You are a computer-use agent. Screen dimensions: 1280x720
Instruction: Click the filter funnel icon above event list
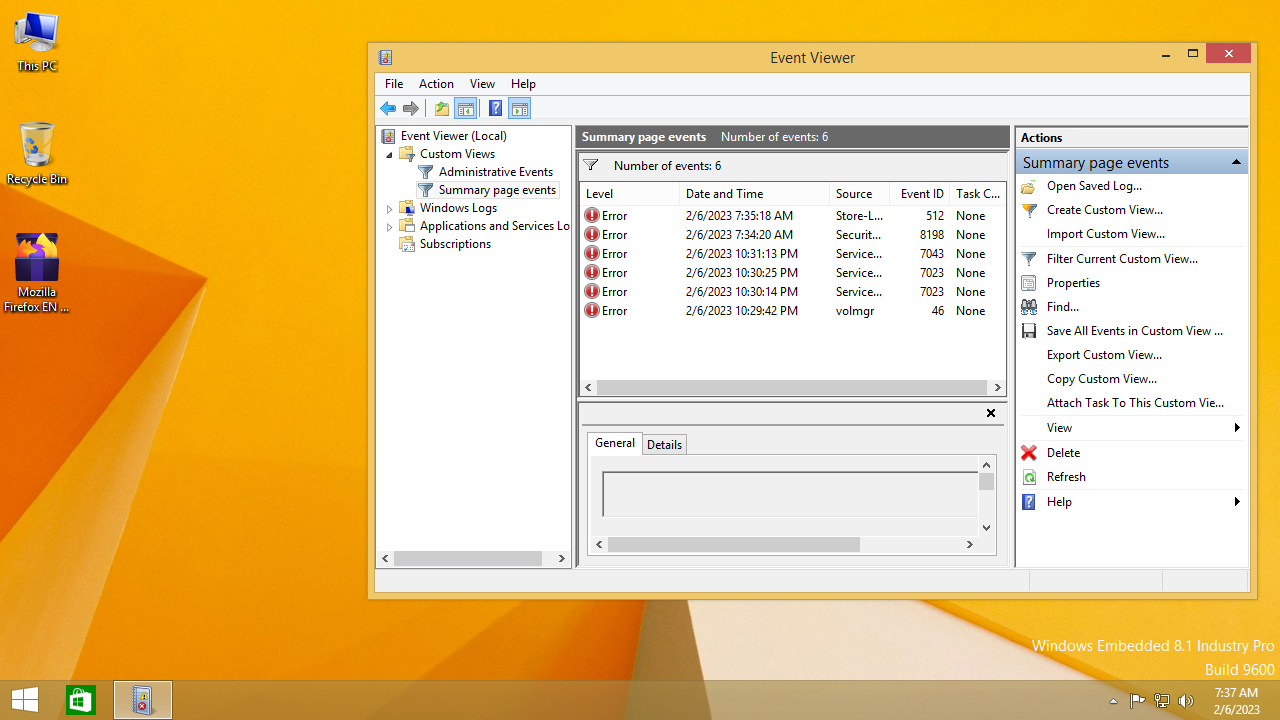(x=591, y=165)
